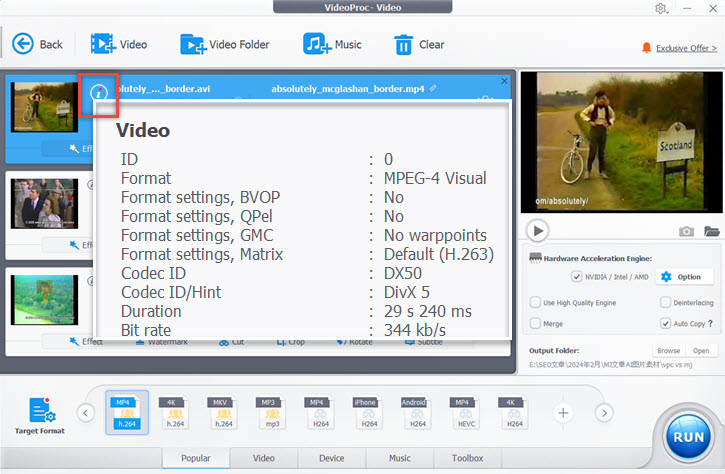Image resolution: width=725 pixels, height=474 pixels.
Task: Click the info icon of the first video
Action: tap(99, 92)
